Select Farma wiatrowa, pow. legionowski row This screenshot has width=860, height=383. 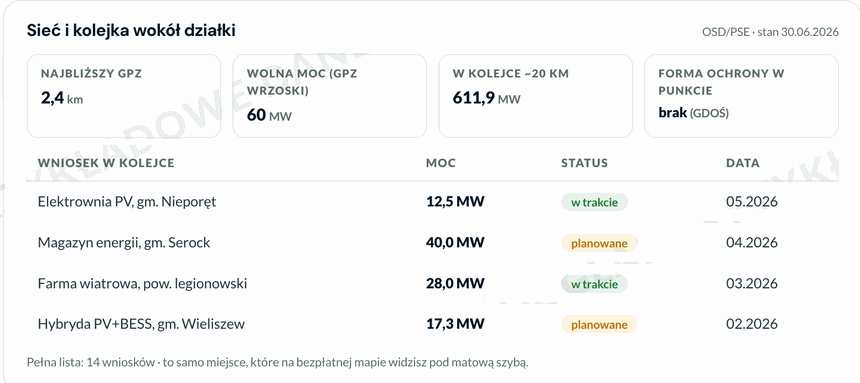pyautogui.click(x=433, y=284)
